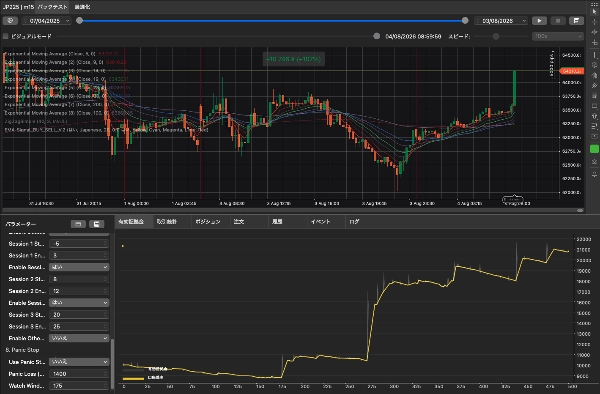Open the 注文 tab

coord(239,221)
